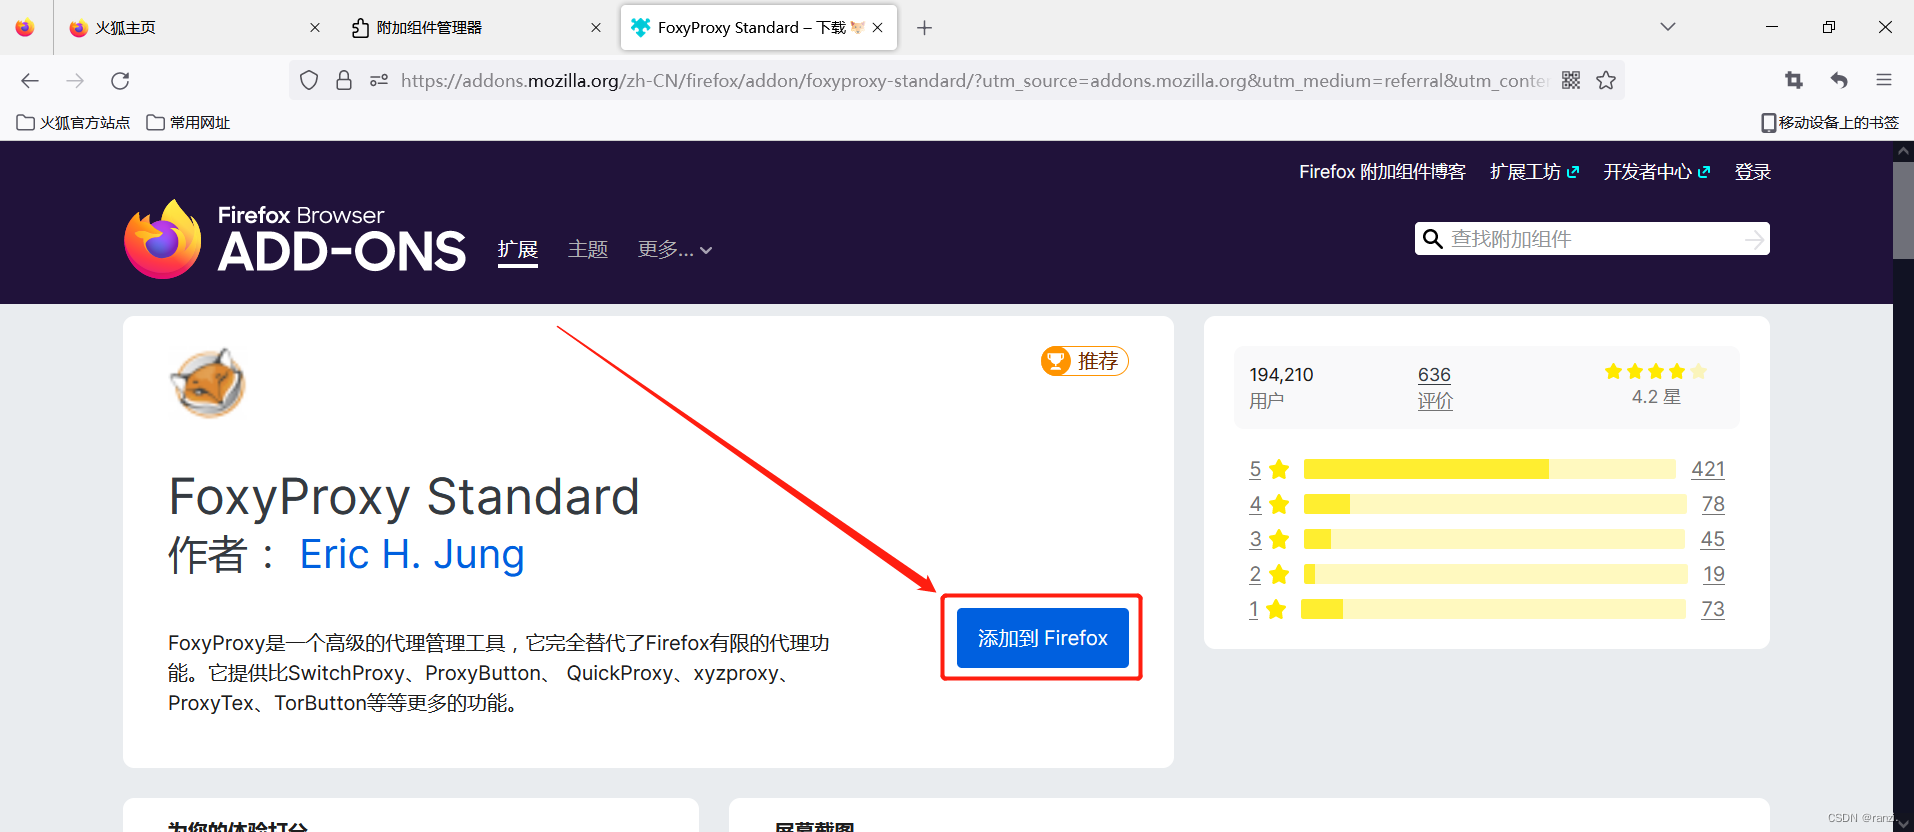
Task: Click the 5-star rating bar
Action: click(x=1489, y=469)
